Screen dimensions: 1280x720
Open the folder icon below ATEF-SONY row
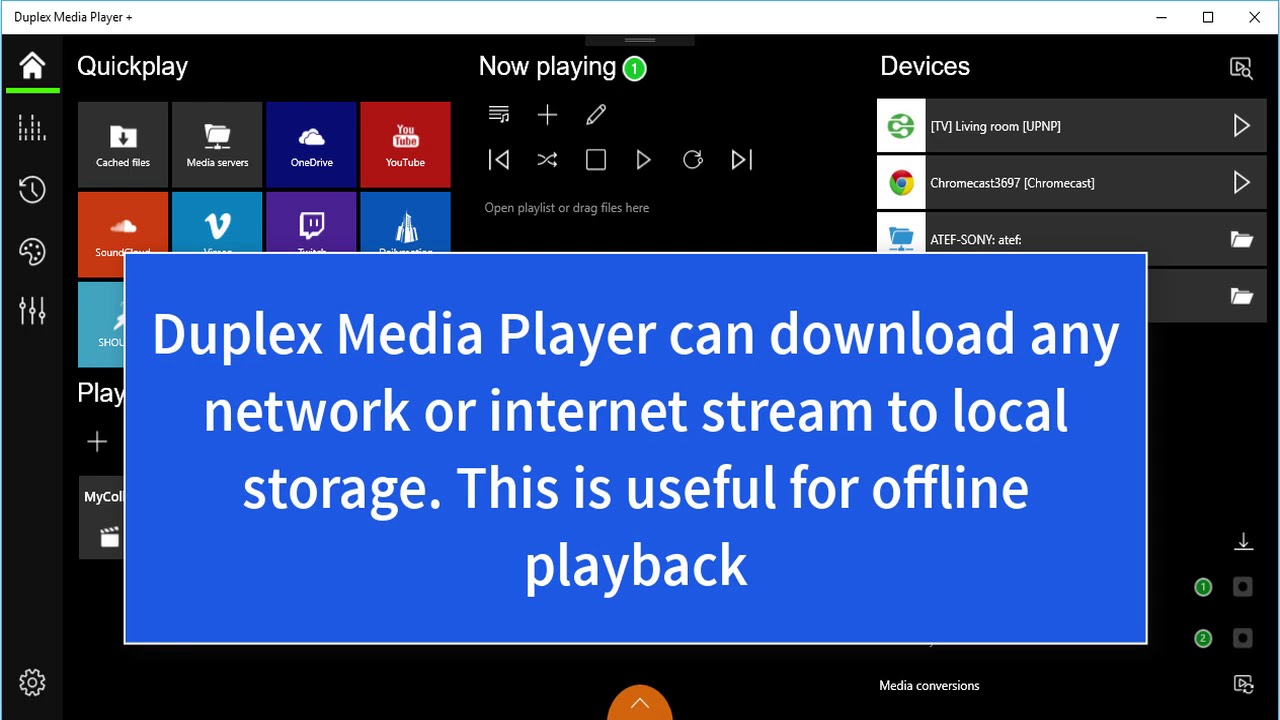pyautogui.click(x=1241, y=296)
